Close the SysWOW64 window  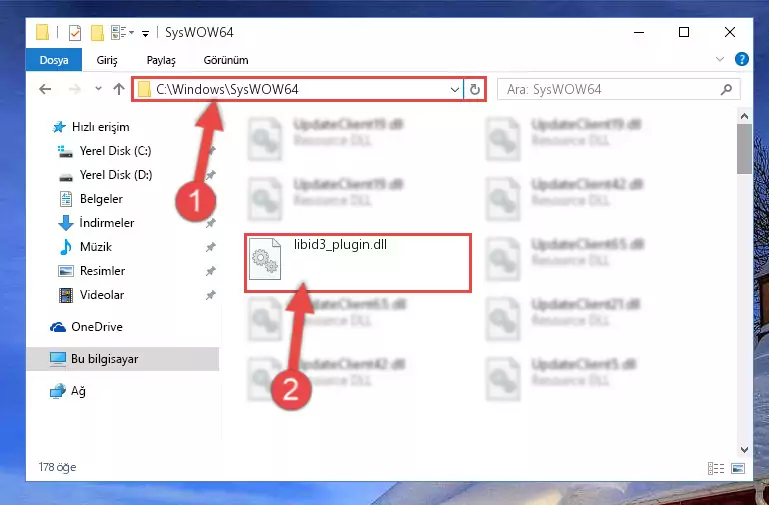pyautogui.click(x=730, y=33)
